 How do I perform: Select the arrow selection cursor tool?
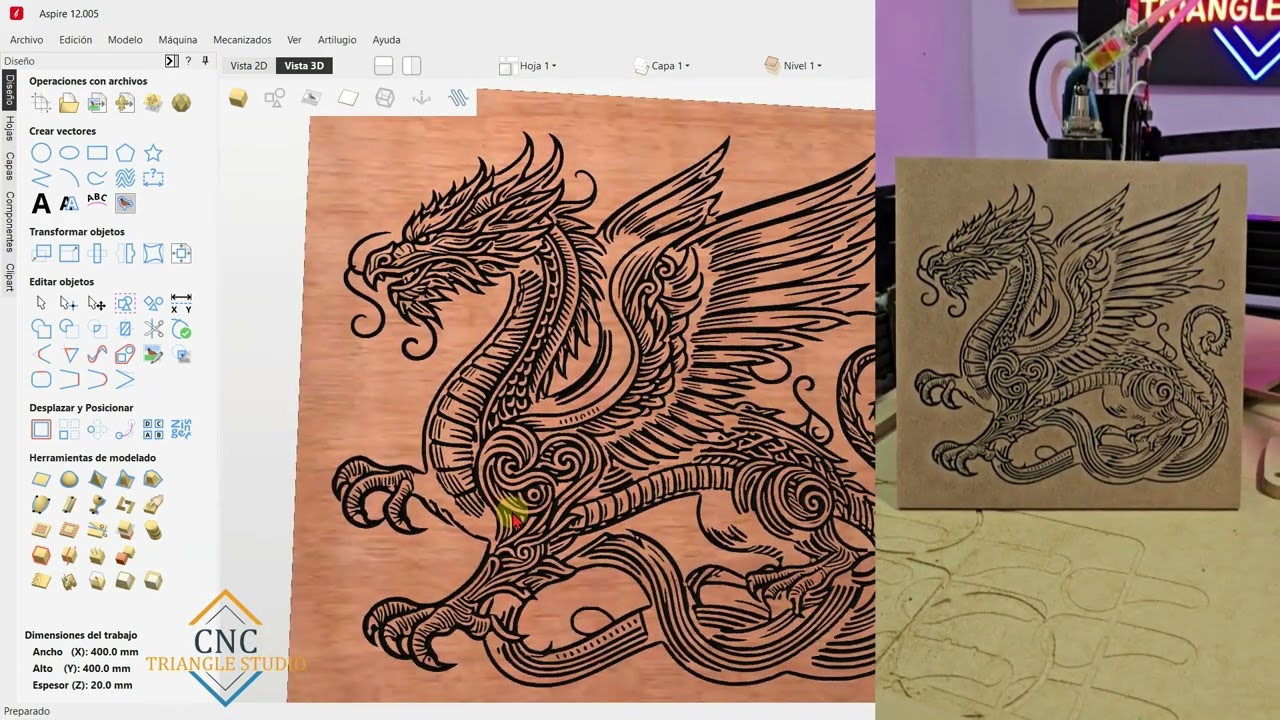(x=41, y=303)
